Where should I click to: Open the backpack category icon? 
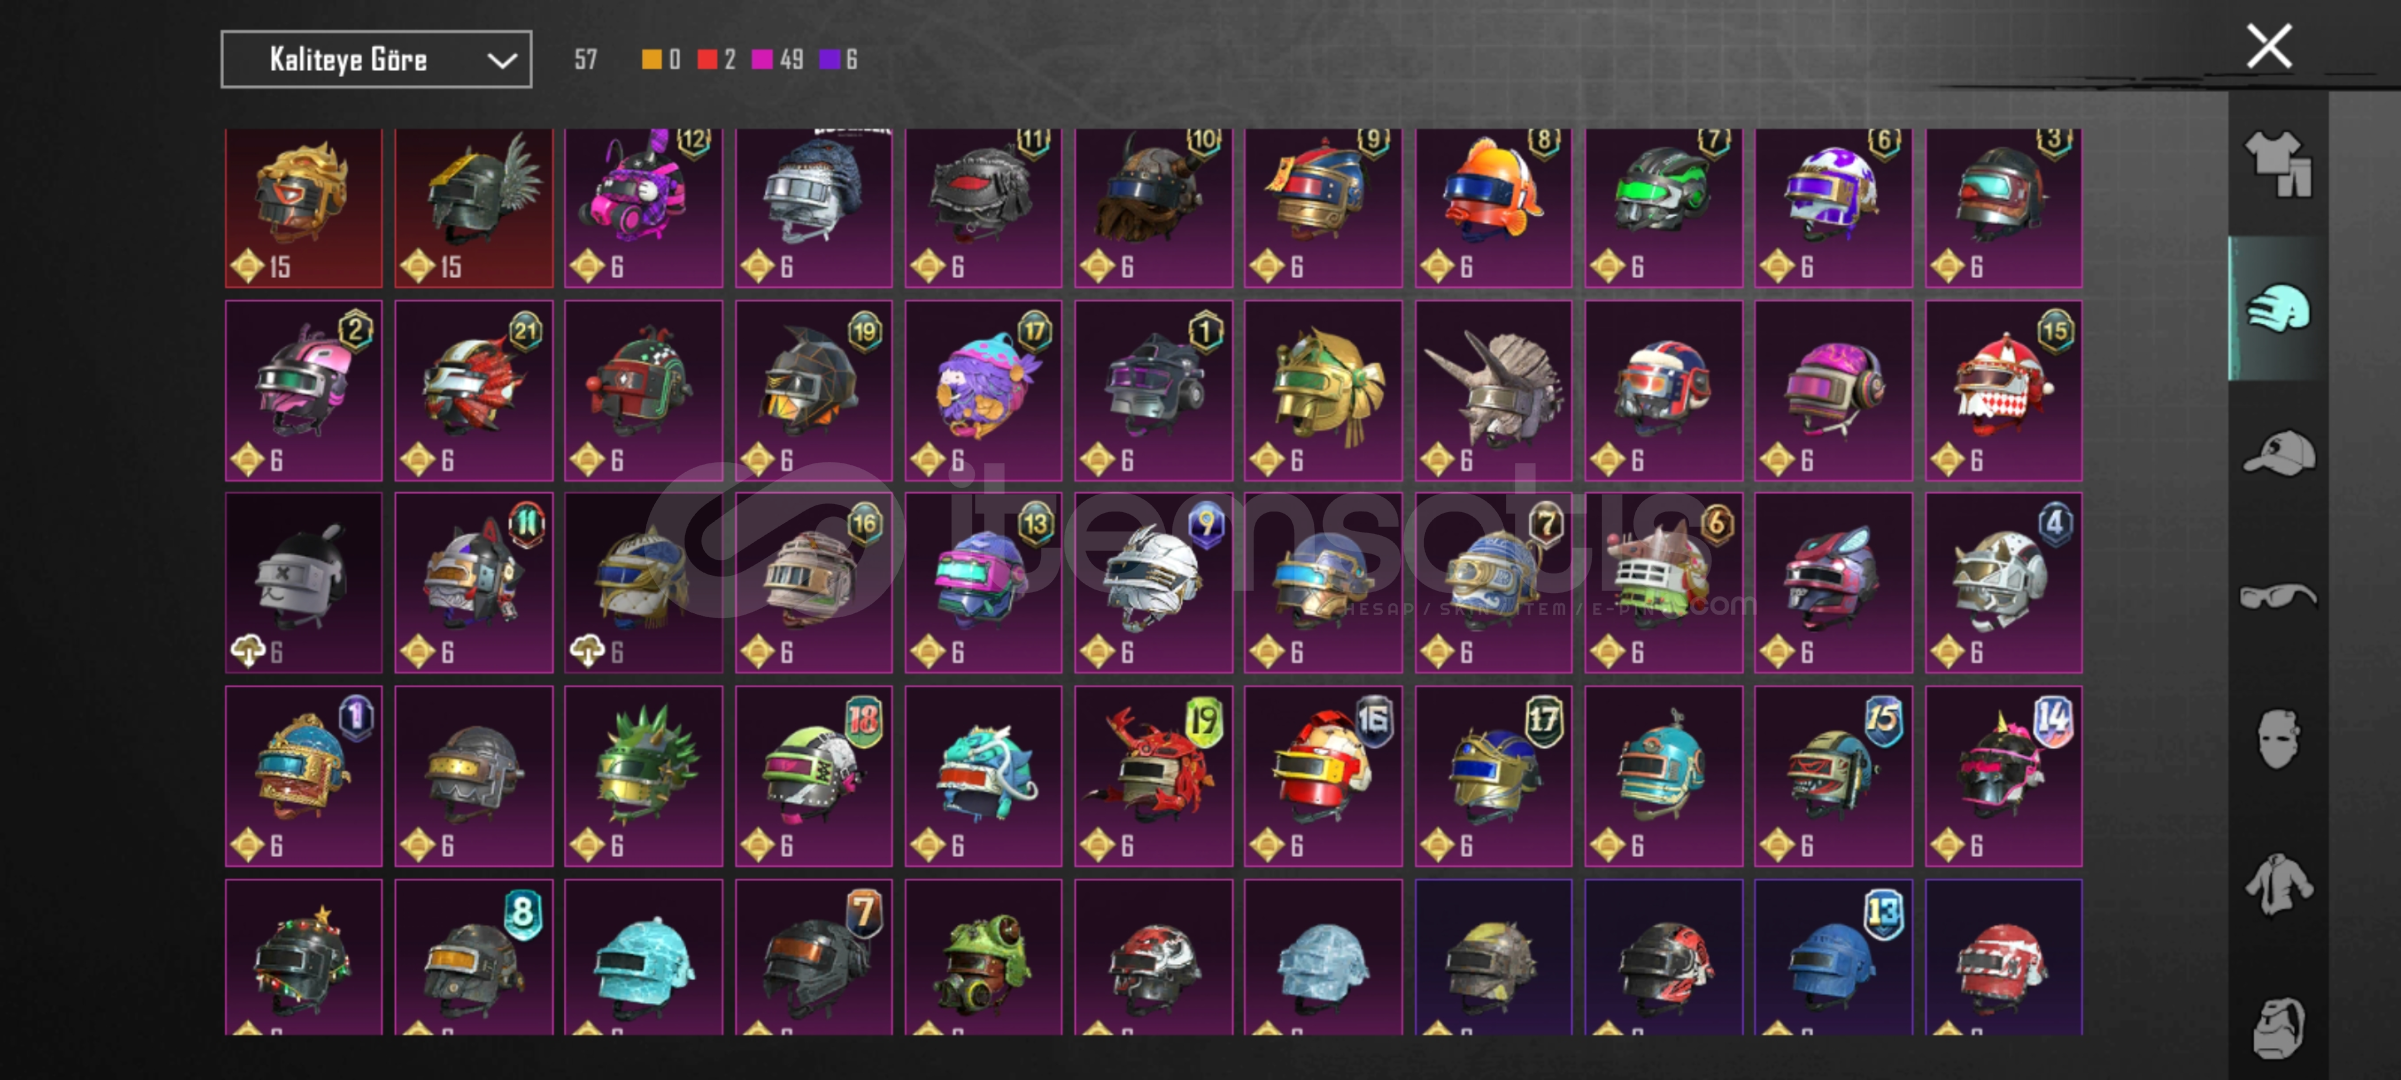(x=2278, y=1028)
